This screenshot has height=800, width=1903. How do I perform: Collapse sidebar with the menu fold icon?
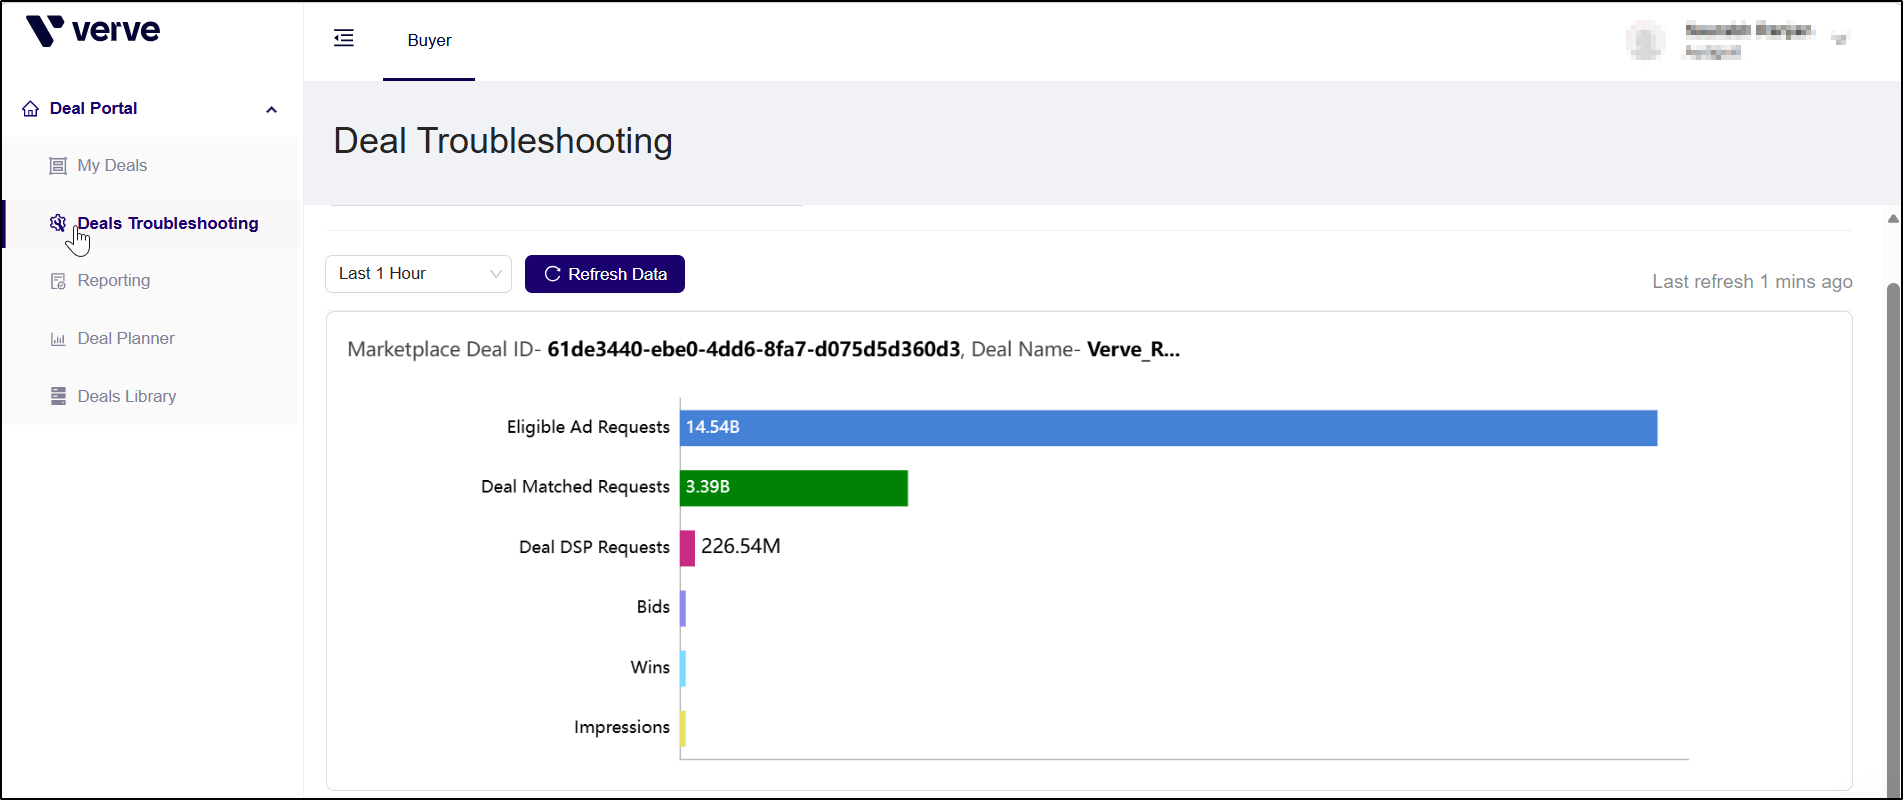click(x=344, y=39)
